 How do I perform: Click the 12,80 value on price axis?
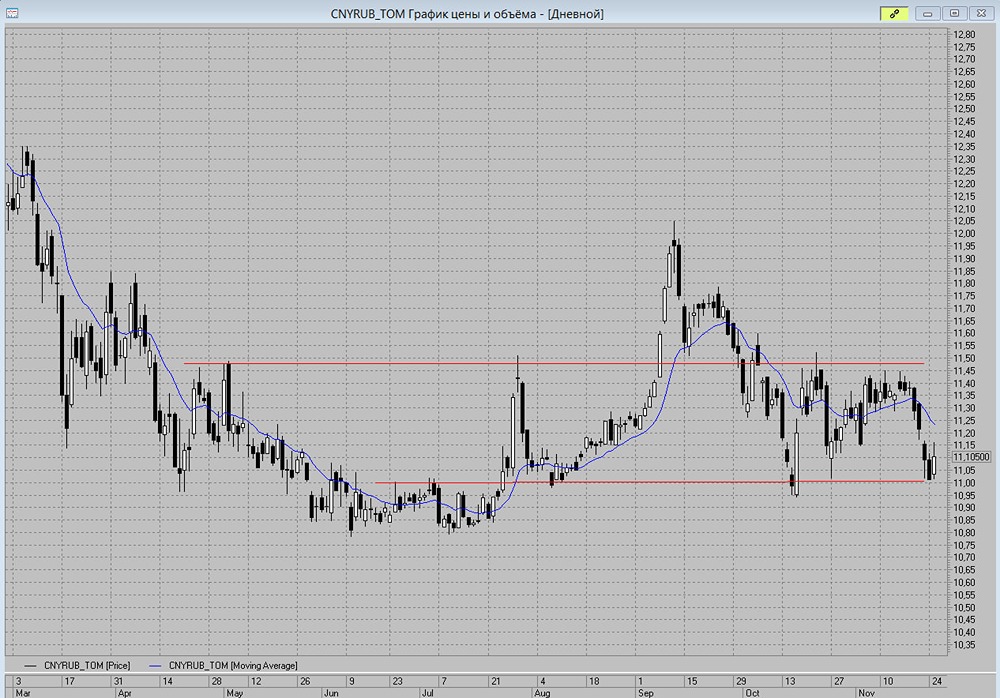pyautogui.click(x=964, y=35)
